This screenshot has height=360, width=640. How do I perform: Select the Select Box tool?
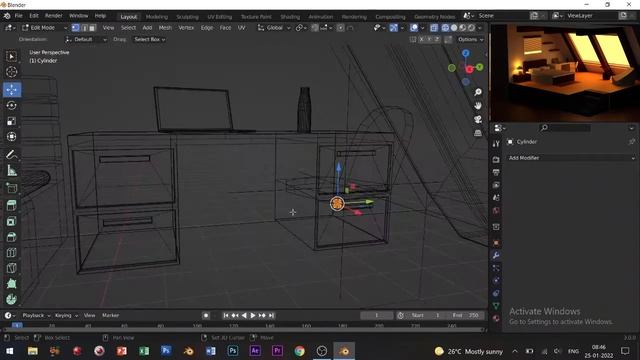click(x=11, y=56)
